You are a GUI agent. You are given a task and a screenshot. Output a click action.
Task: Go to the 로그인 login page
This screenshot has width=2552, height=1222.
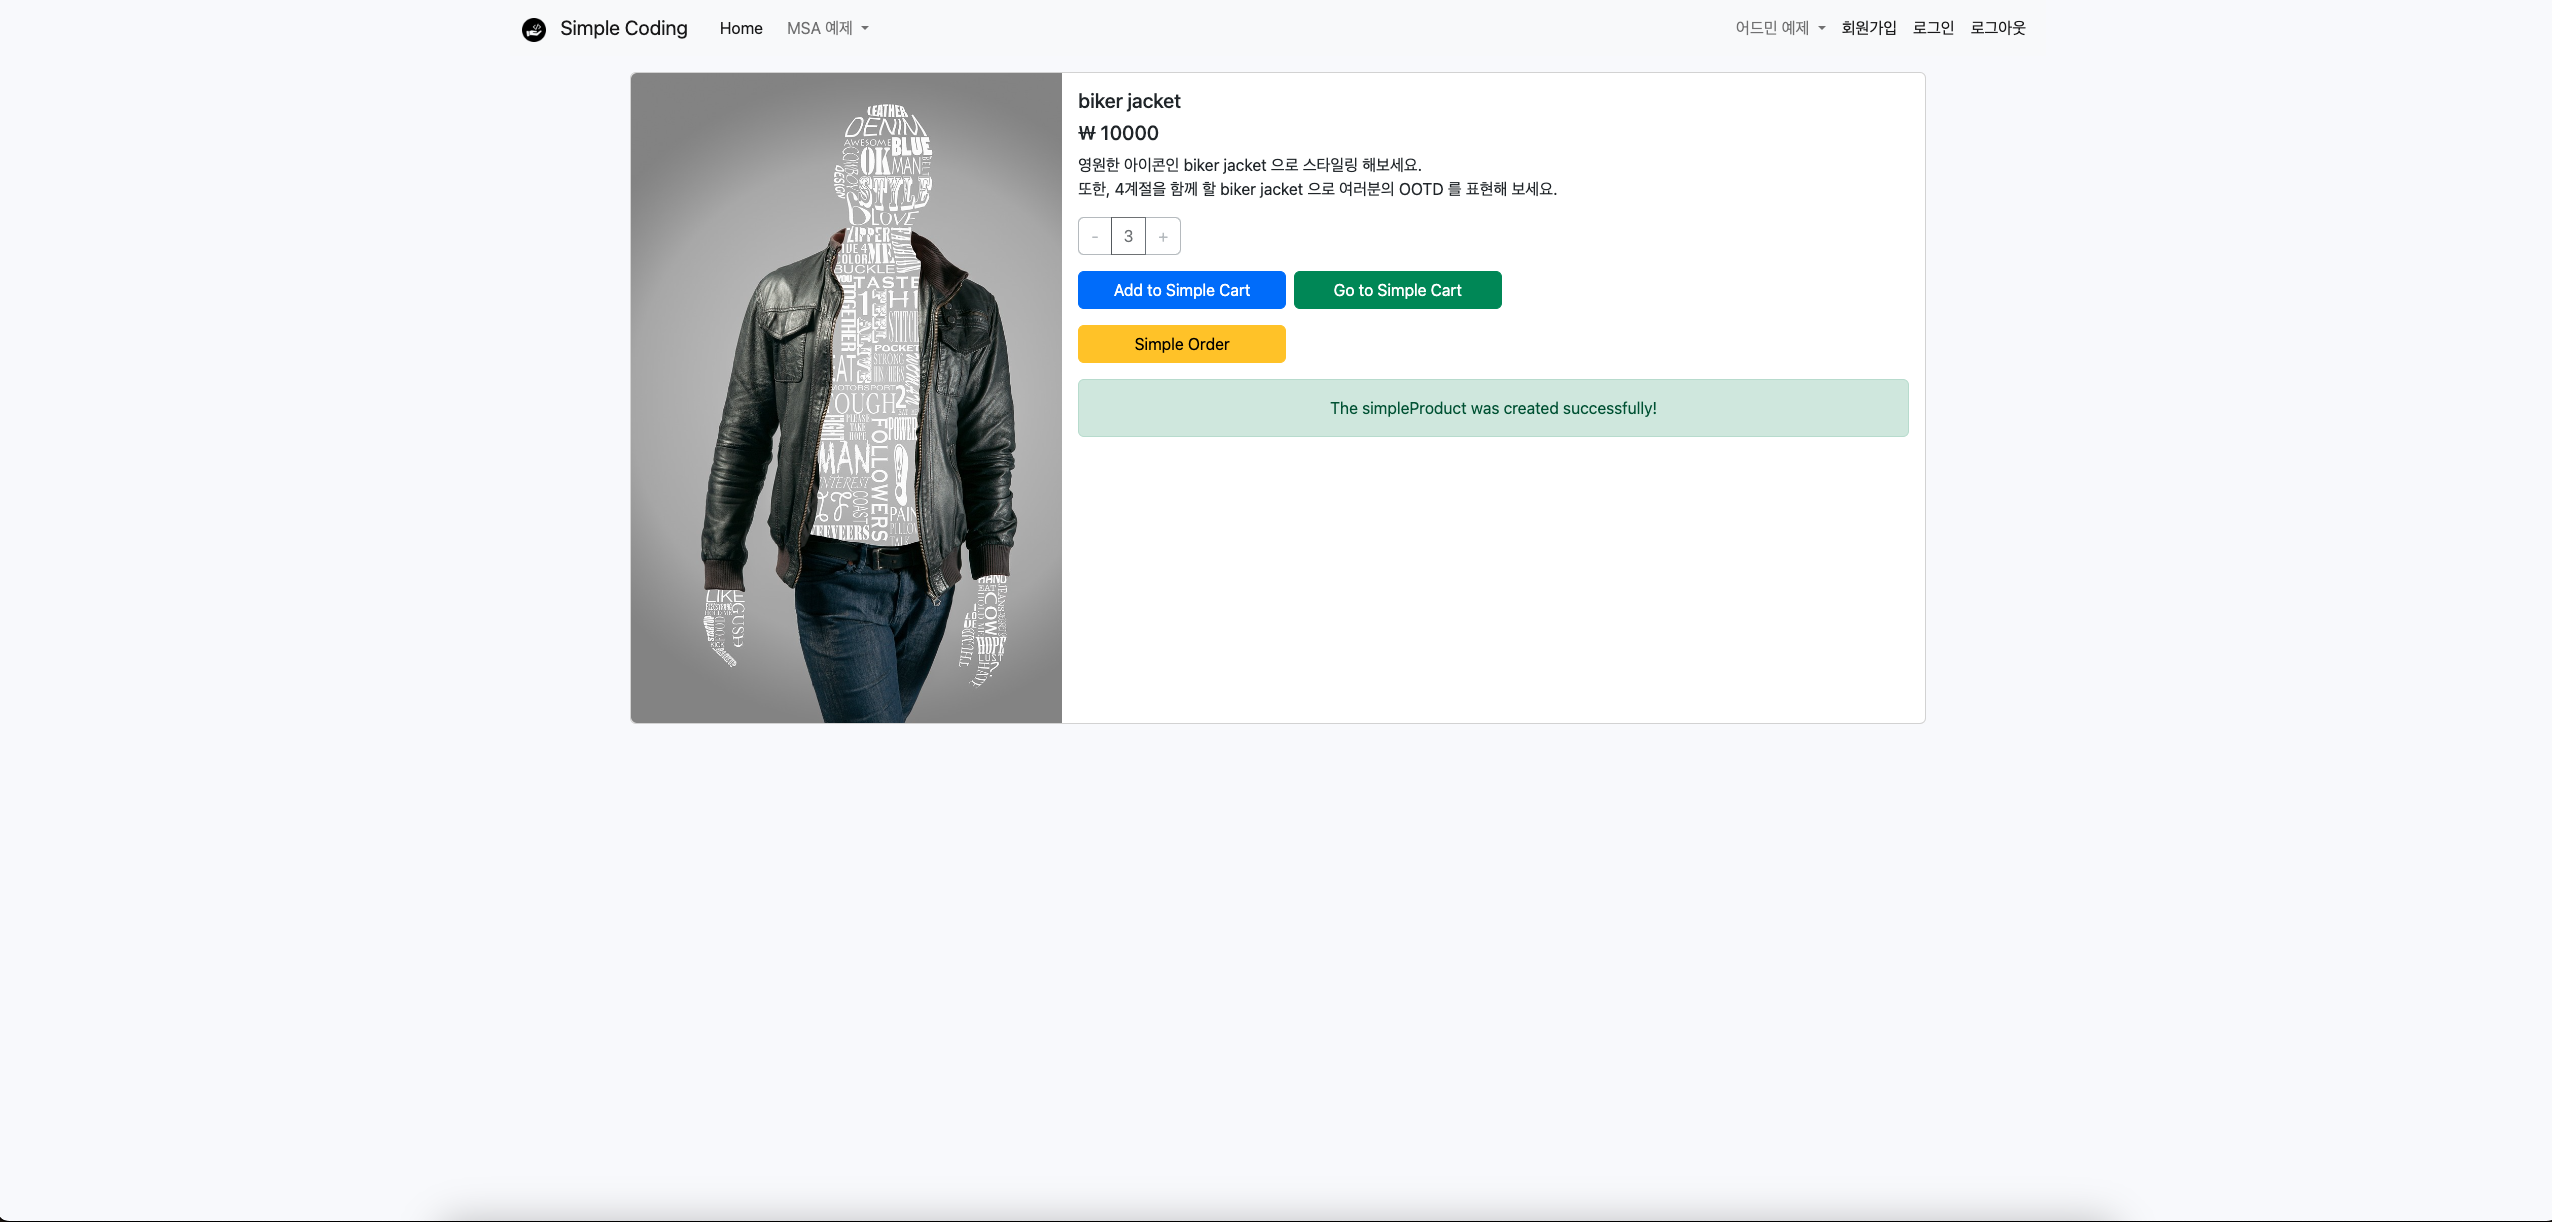pos(1932,28)
